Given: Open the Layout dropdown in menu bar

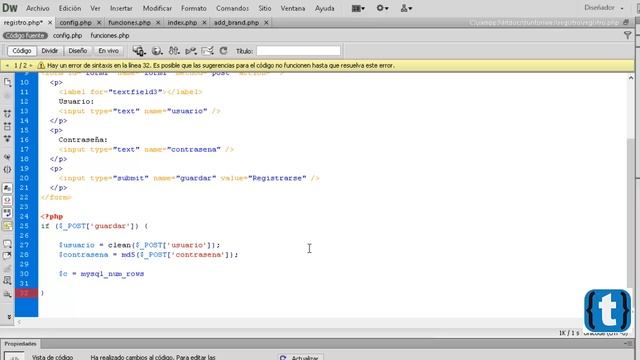Looking at the screenshot, I should tap(358, 8).
